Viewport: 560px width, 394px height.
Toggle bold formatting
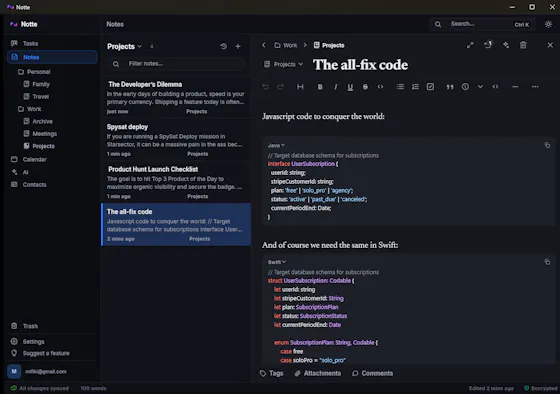pyautogui.click(x=320, y=87)
